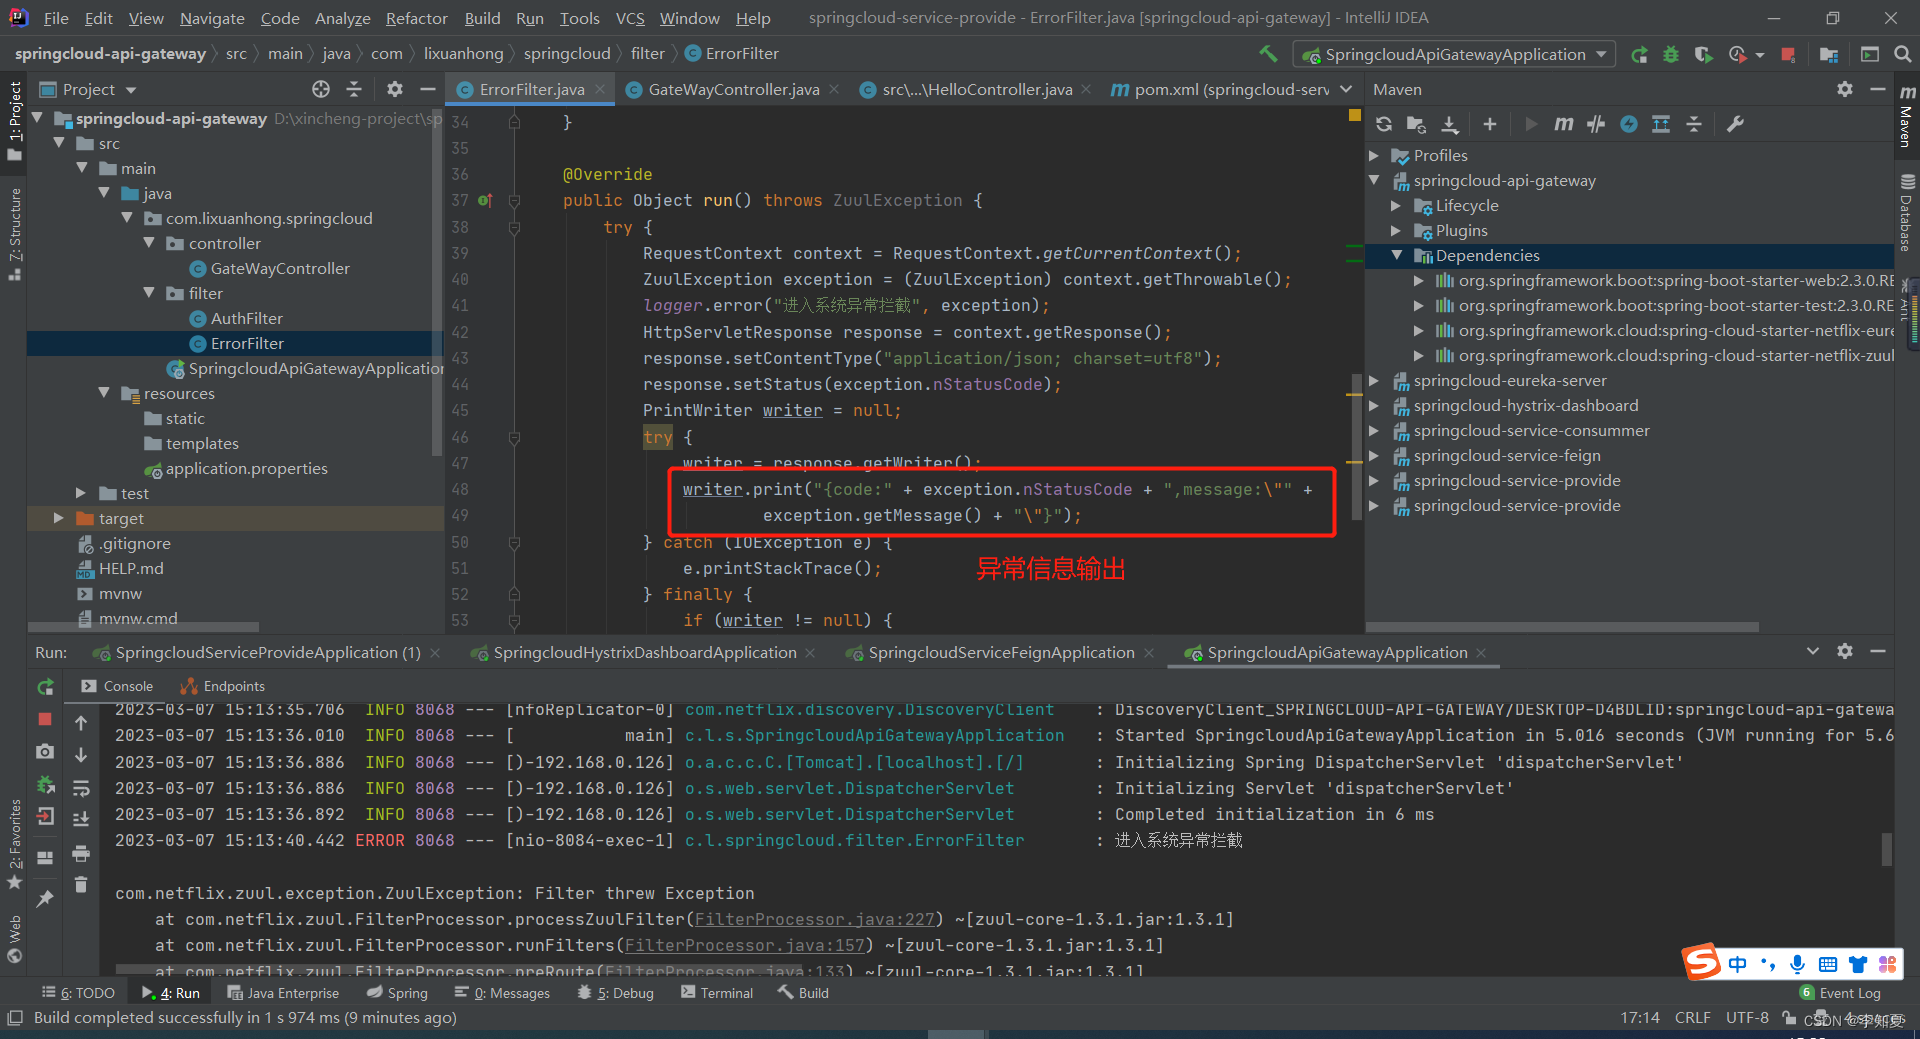Switch to SpringcloudServiceFeignApplication run tab
Viewport: 1920px width, 1039px height.
(x=1001, y=653)
